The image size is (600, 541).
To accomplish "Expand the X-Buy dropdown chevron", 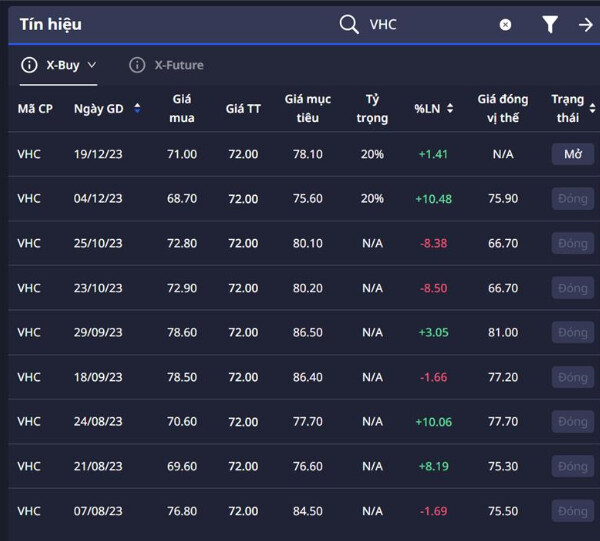I will click(x=93, y=65).
